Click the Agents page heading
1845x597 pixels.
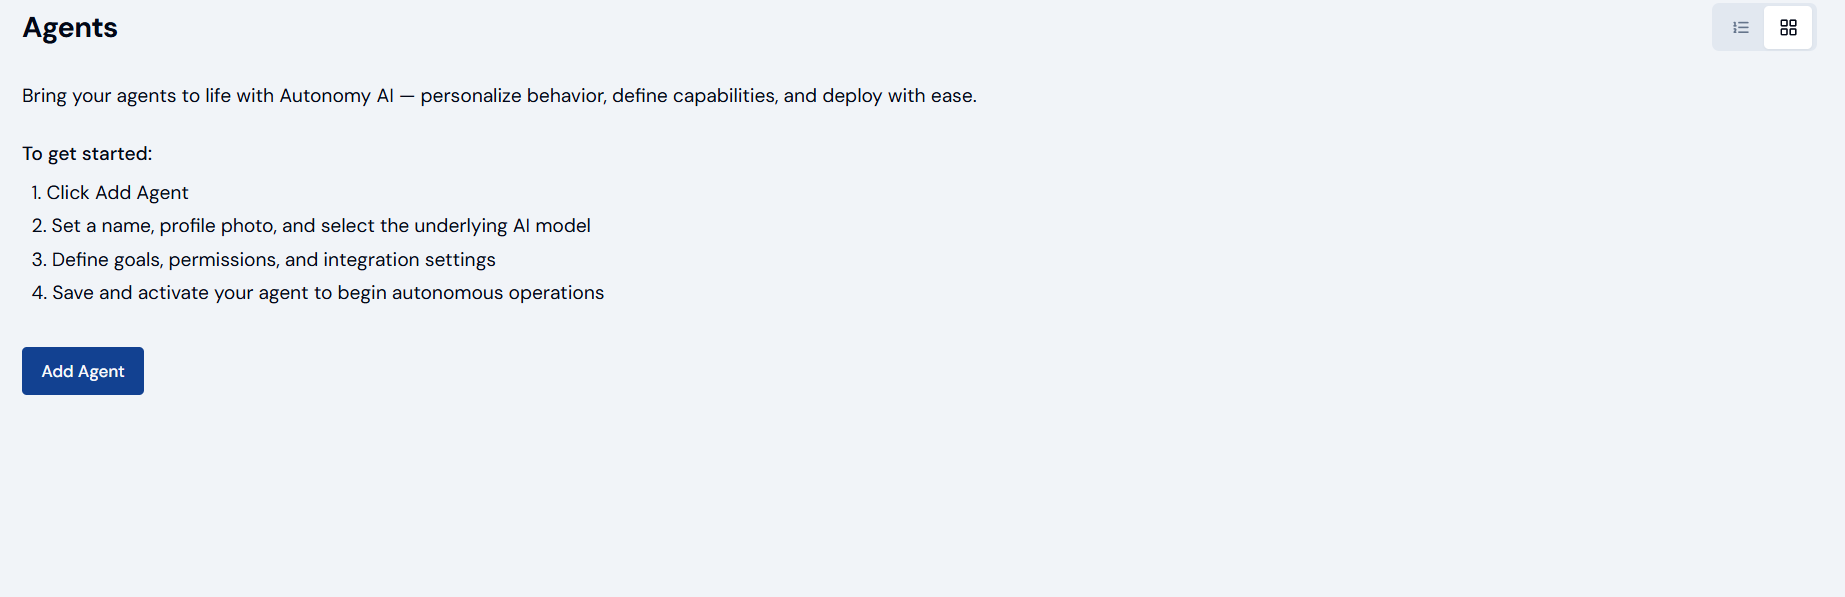[70, 28]
